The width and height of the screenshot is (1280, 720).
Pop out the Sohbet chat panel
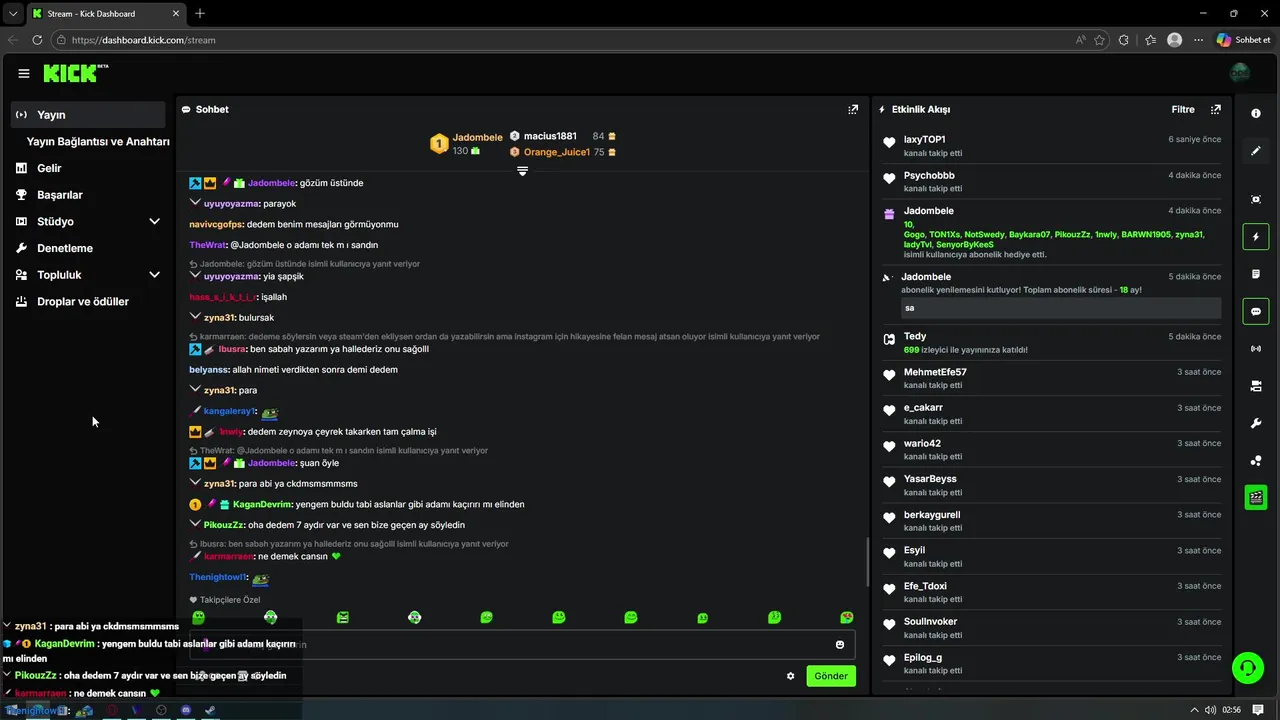(853, 109)
